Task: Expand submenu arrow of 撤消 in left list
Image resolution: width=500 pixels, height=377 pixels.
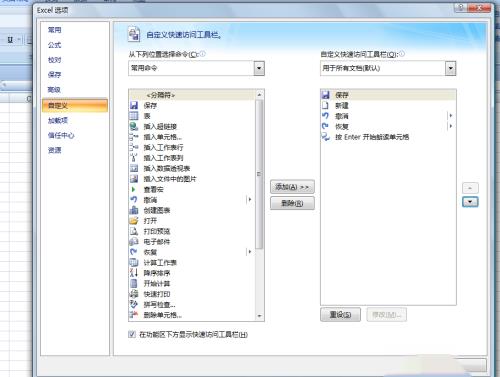Action: click(250, 200)
